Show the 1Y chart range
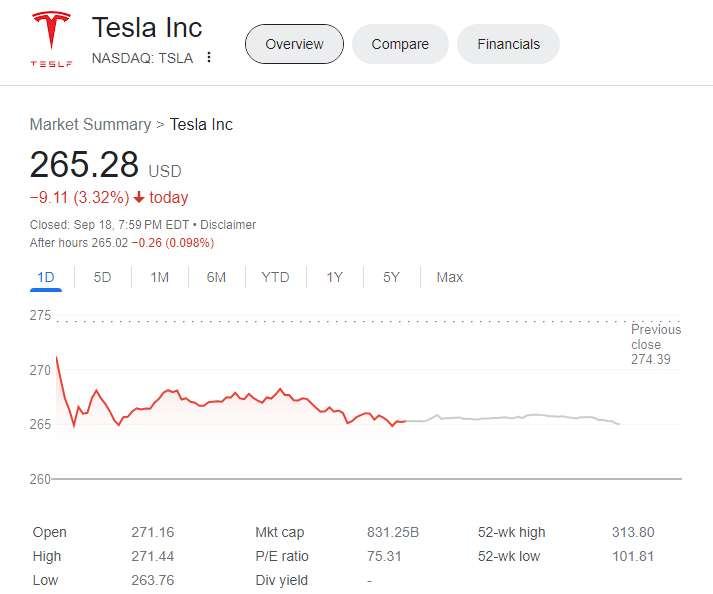Viewport: 713px width, 594px height. pos(334,277)
